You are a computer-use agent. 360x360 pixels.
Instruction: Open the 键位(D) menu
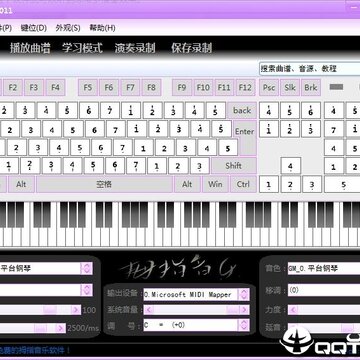34,28
